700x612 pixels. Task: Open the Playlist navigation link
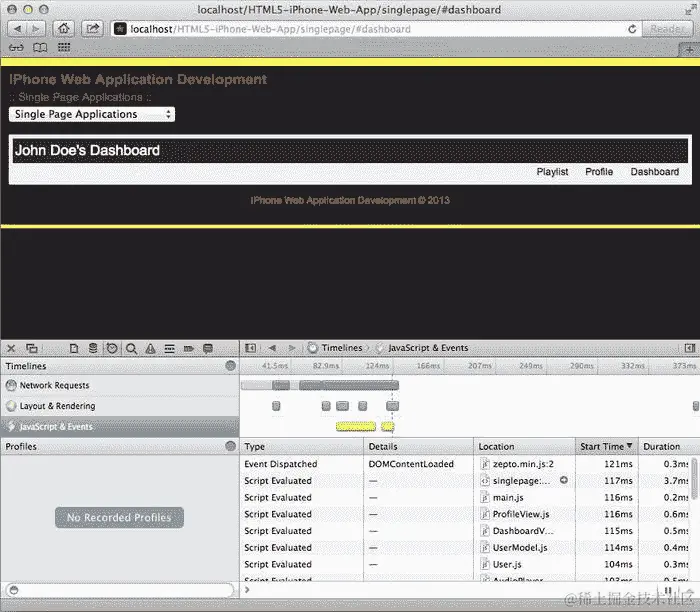(552, 172)
